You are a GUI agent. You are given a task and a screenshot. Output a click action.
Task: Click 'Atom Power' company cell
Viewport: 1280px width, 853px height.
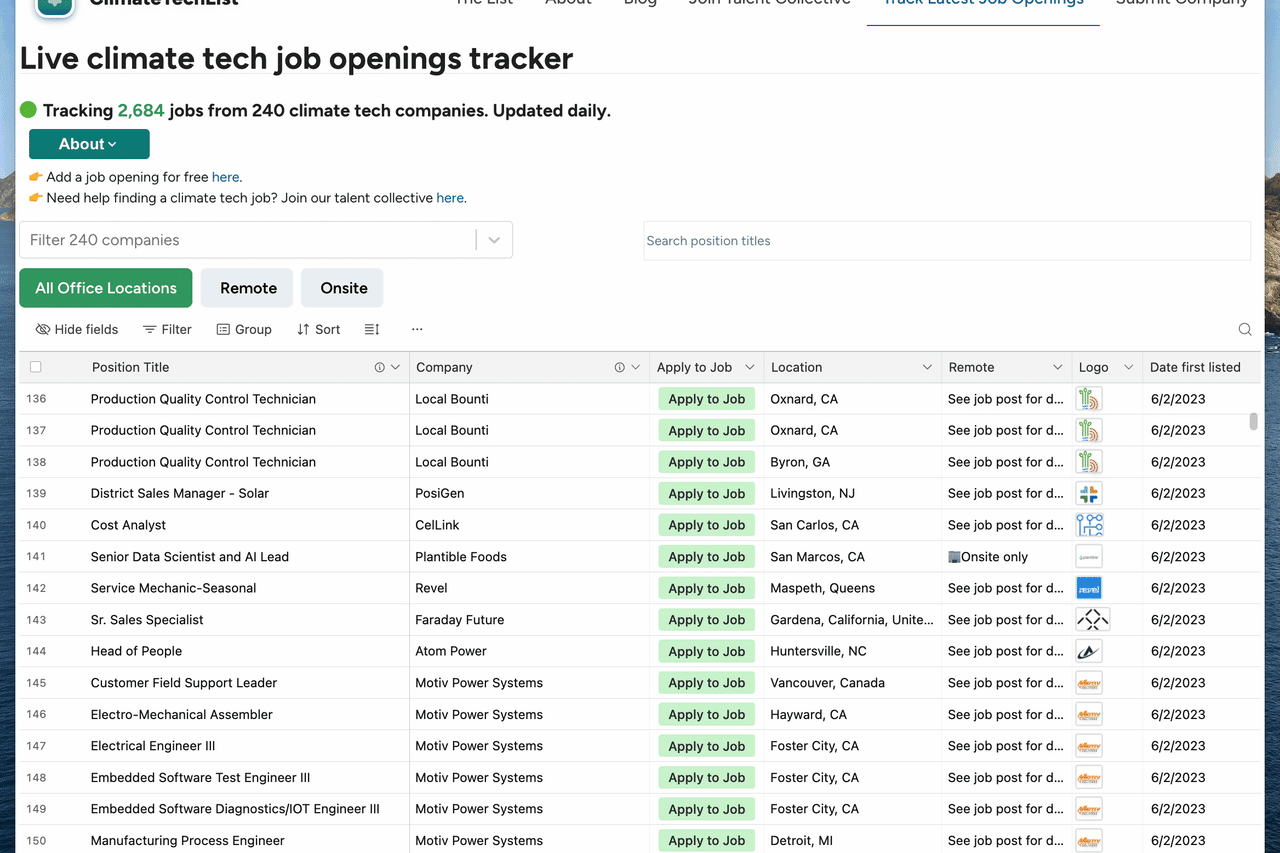[x=529, y=651]
